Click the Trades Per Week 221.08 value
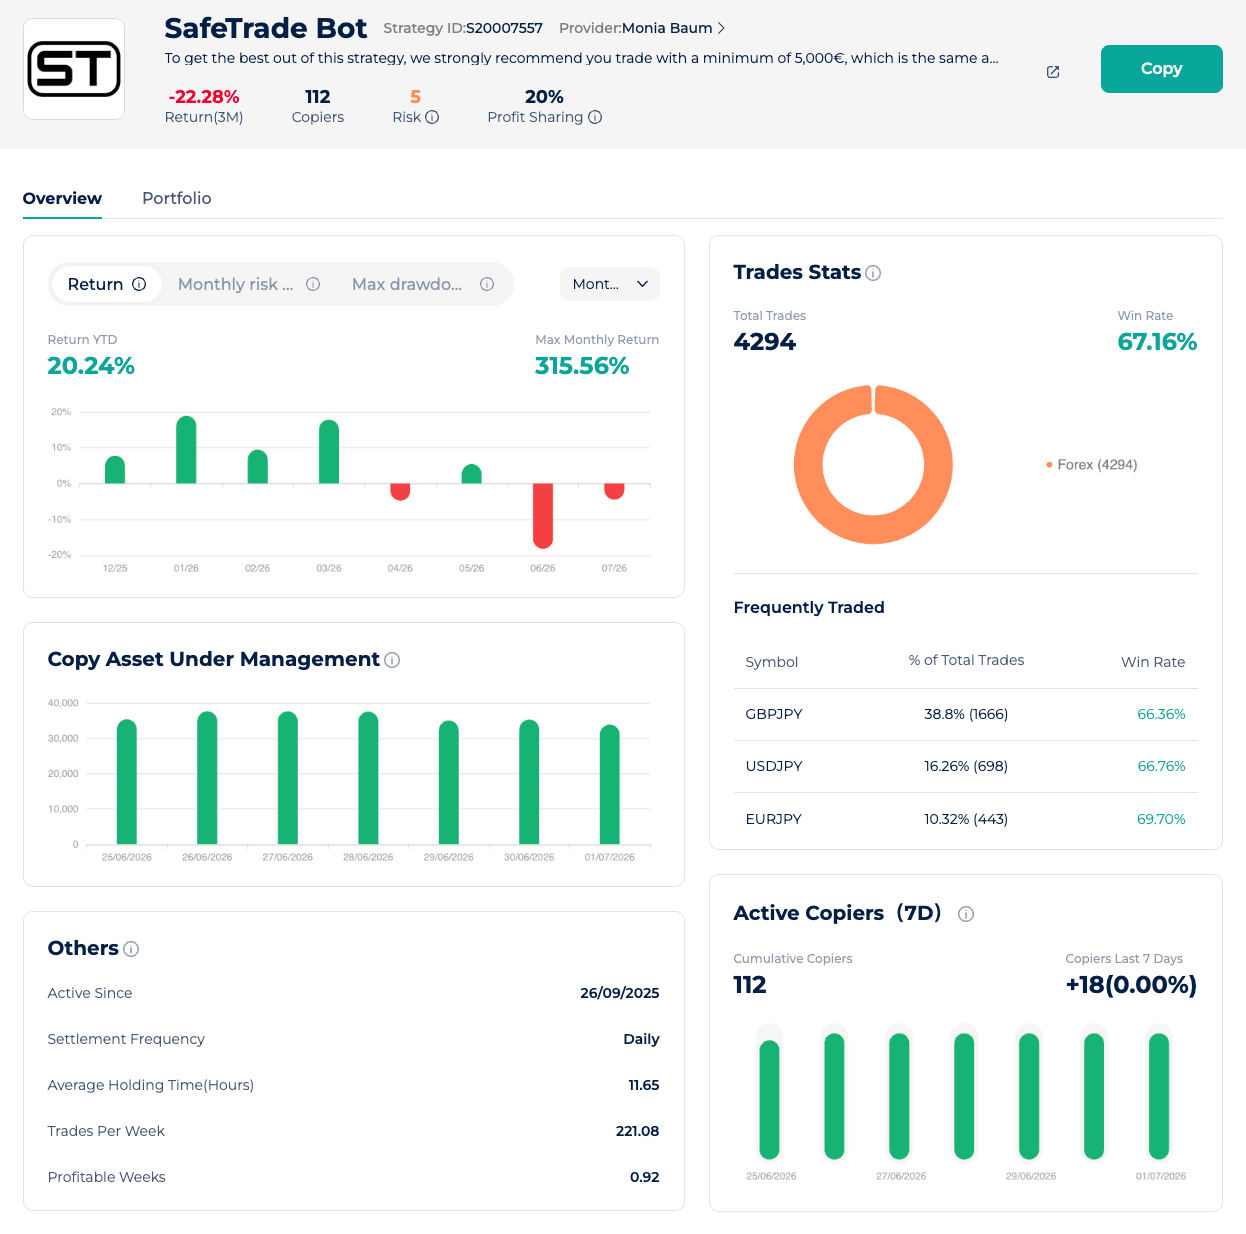Image resolution: width=1246 pixels, height=1234 pixels. point(637,1131)
